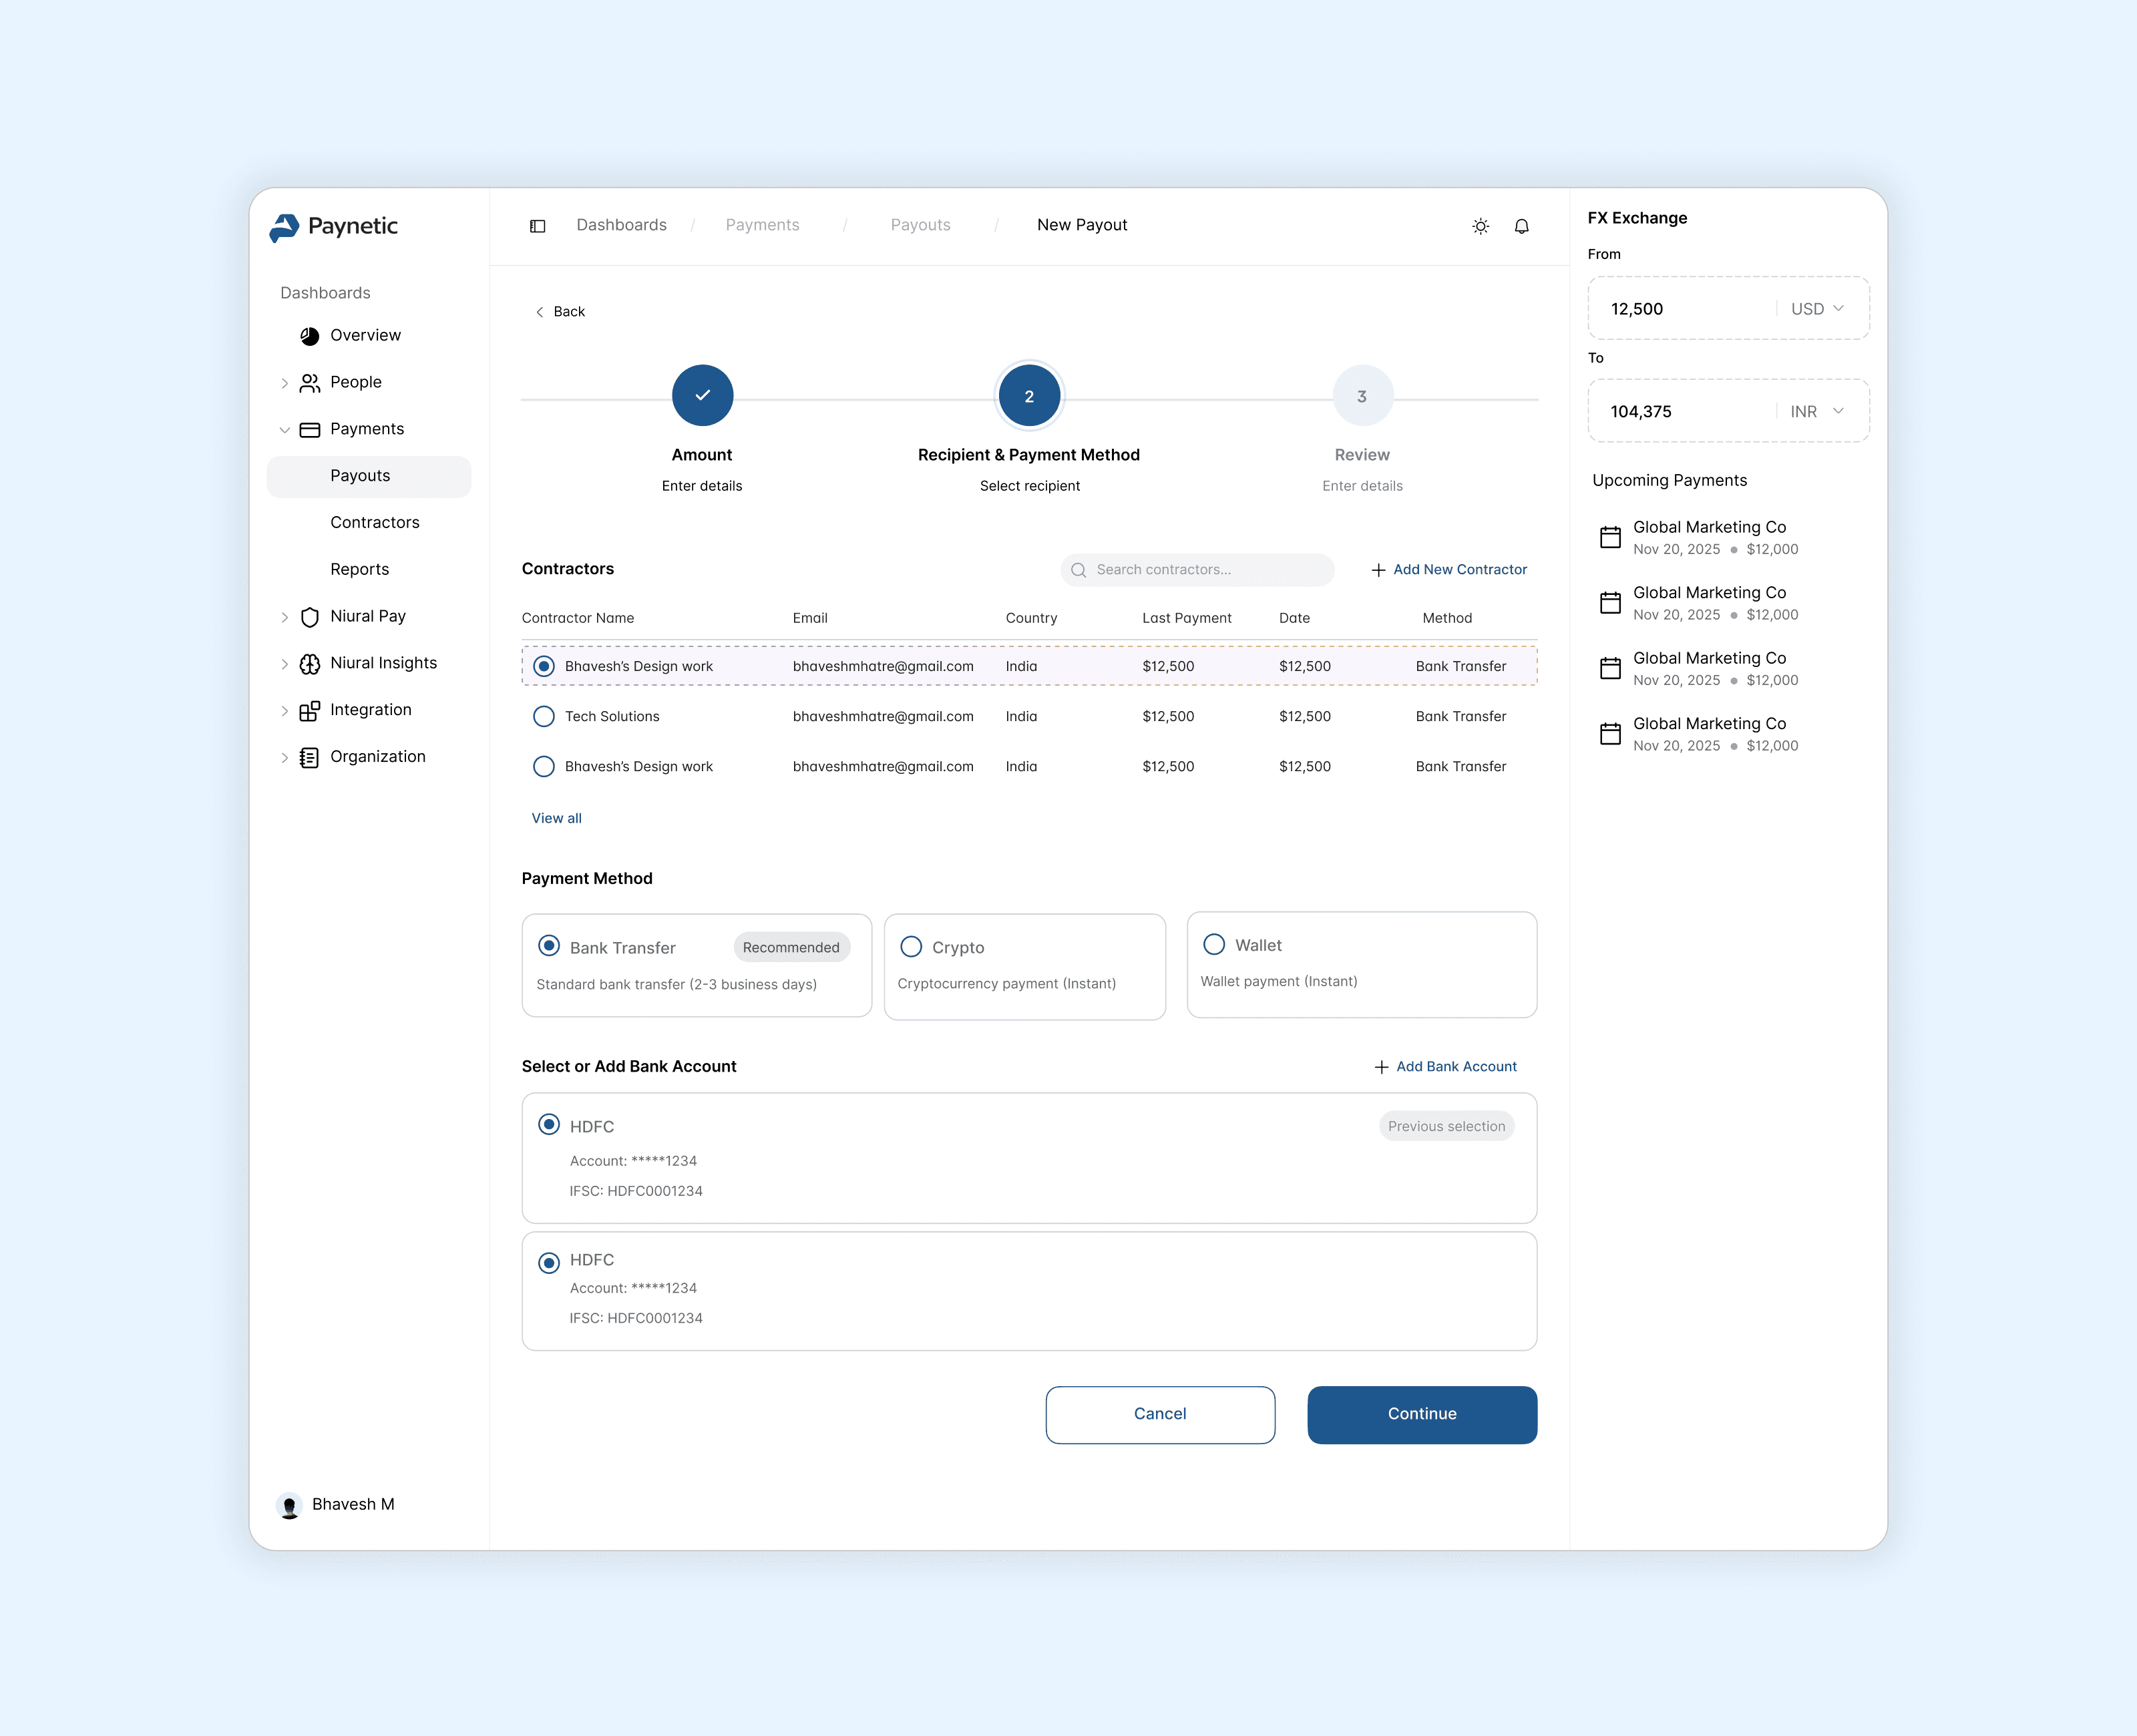Choose Crypto payment method
Image resolution: width=2137 pixels, height=1736 pixels.
pyautogui.click(x=911, y=946)
